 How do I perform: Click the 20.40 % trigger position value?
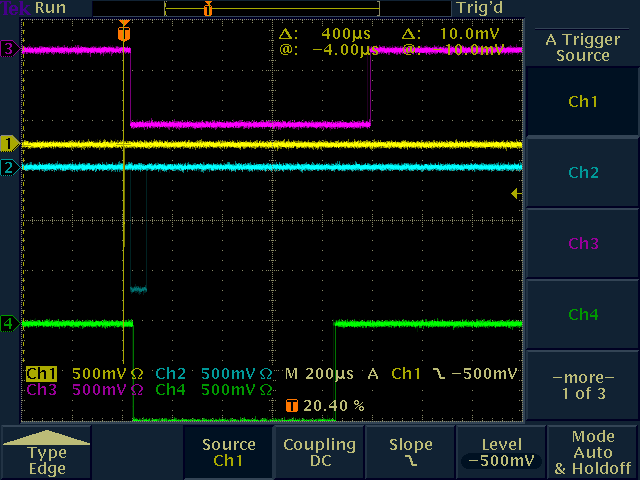(333, 406)
